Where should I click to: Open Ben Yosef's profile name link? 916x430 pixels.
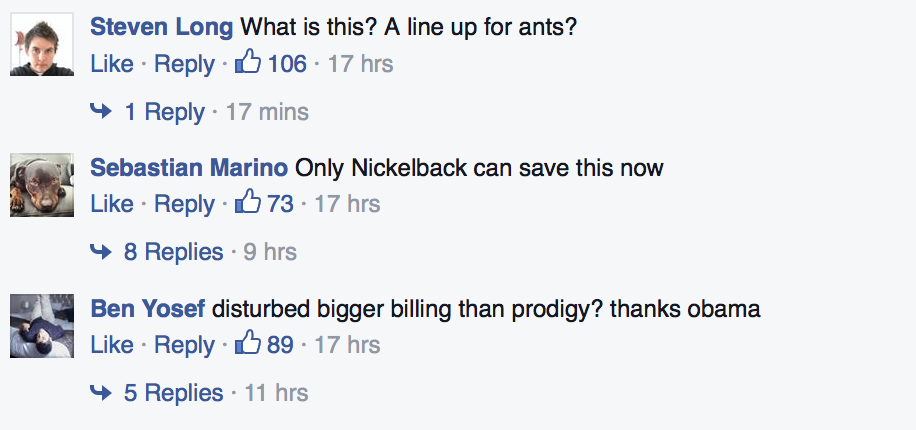148,309
